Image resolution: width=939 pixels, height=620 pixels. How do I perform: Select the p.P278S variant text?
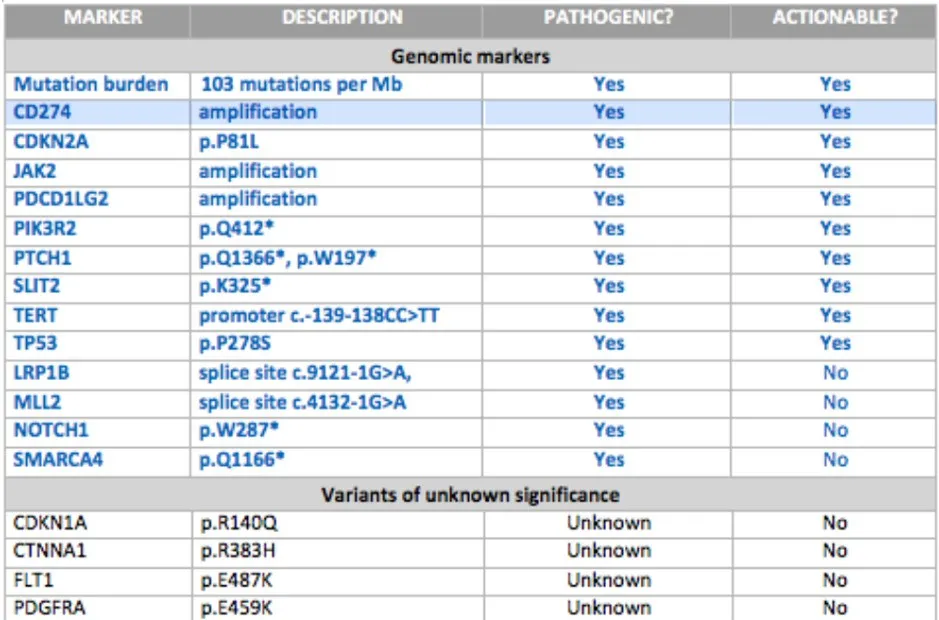[x=234, y=343]
